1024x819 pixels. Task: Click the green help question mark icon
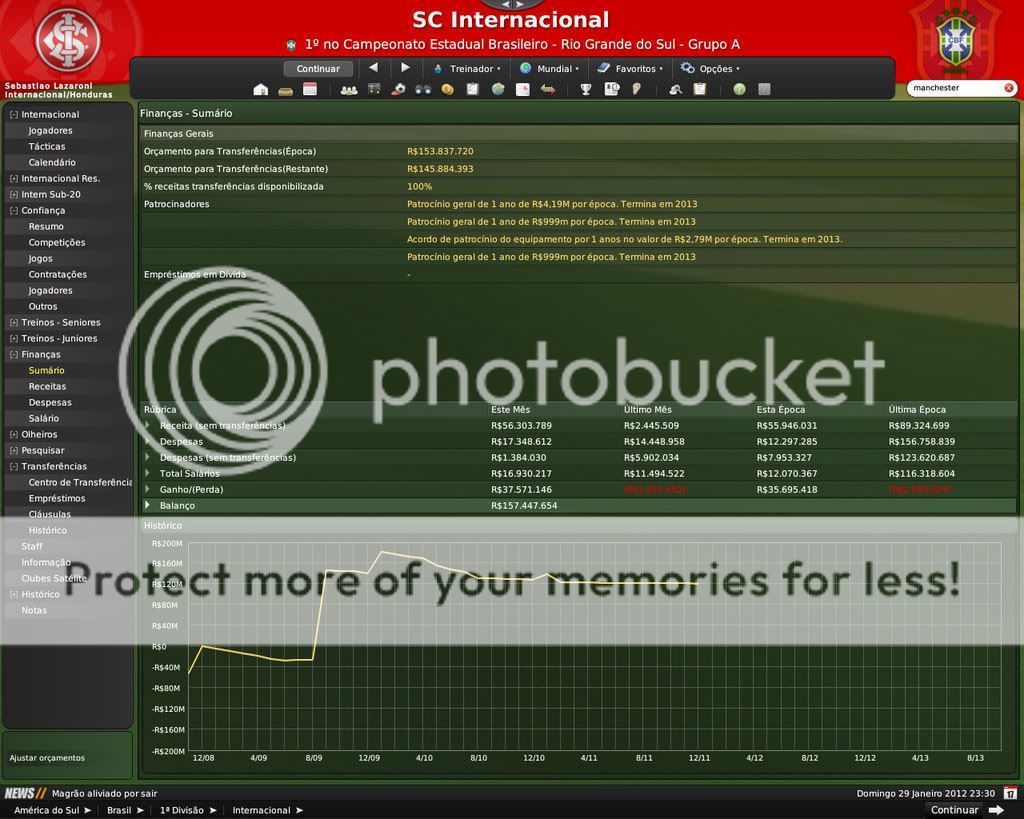tap(739, 90)
